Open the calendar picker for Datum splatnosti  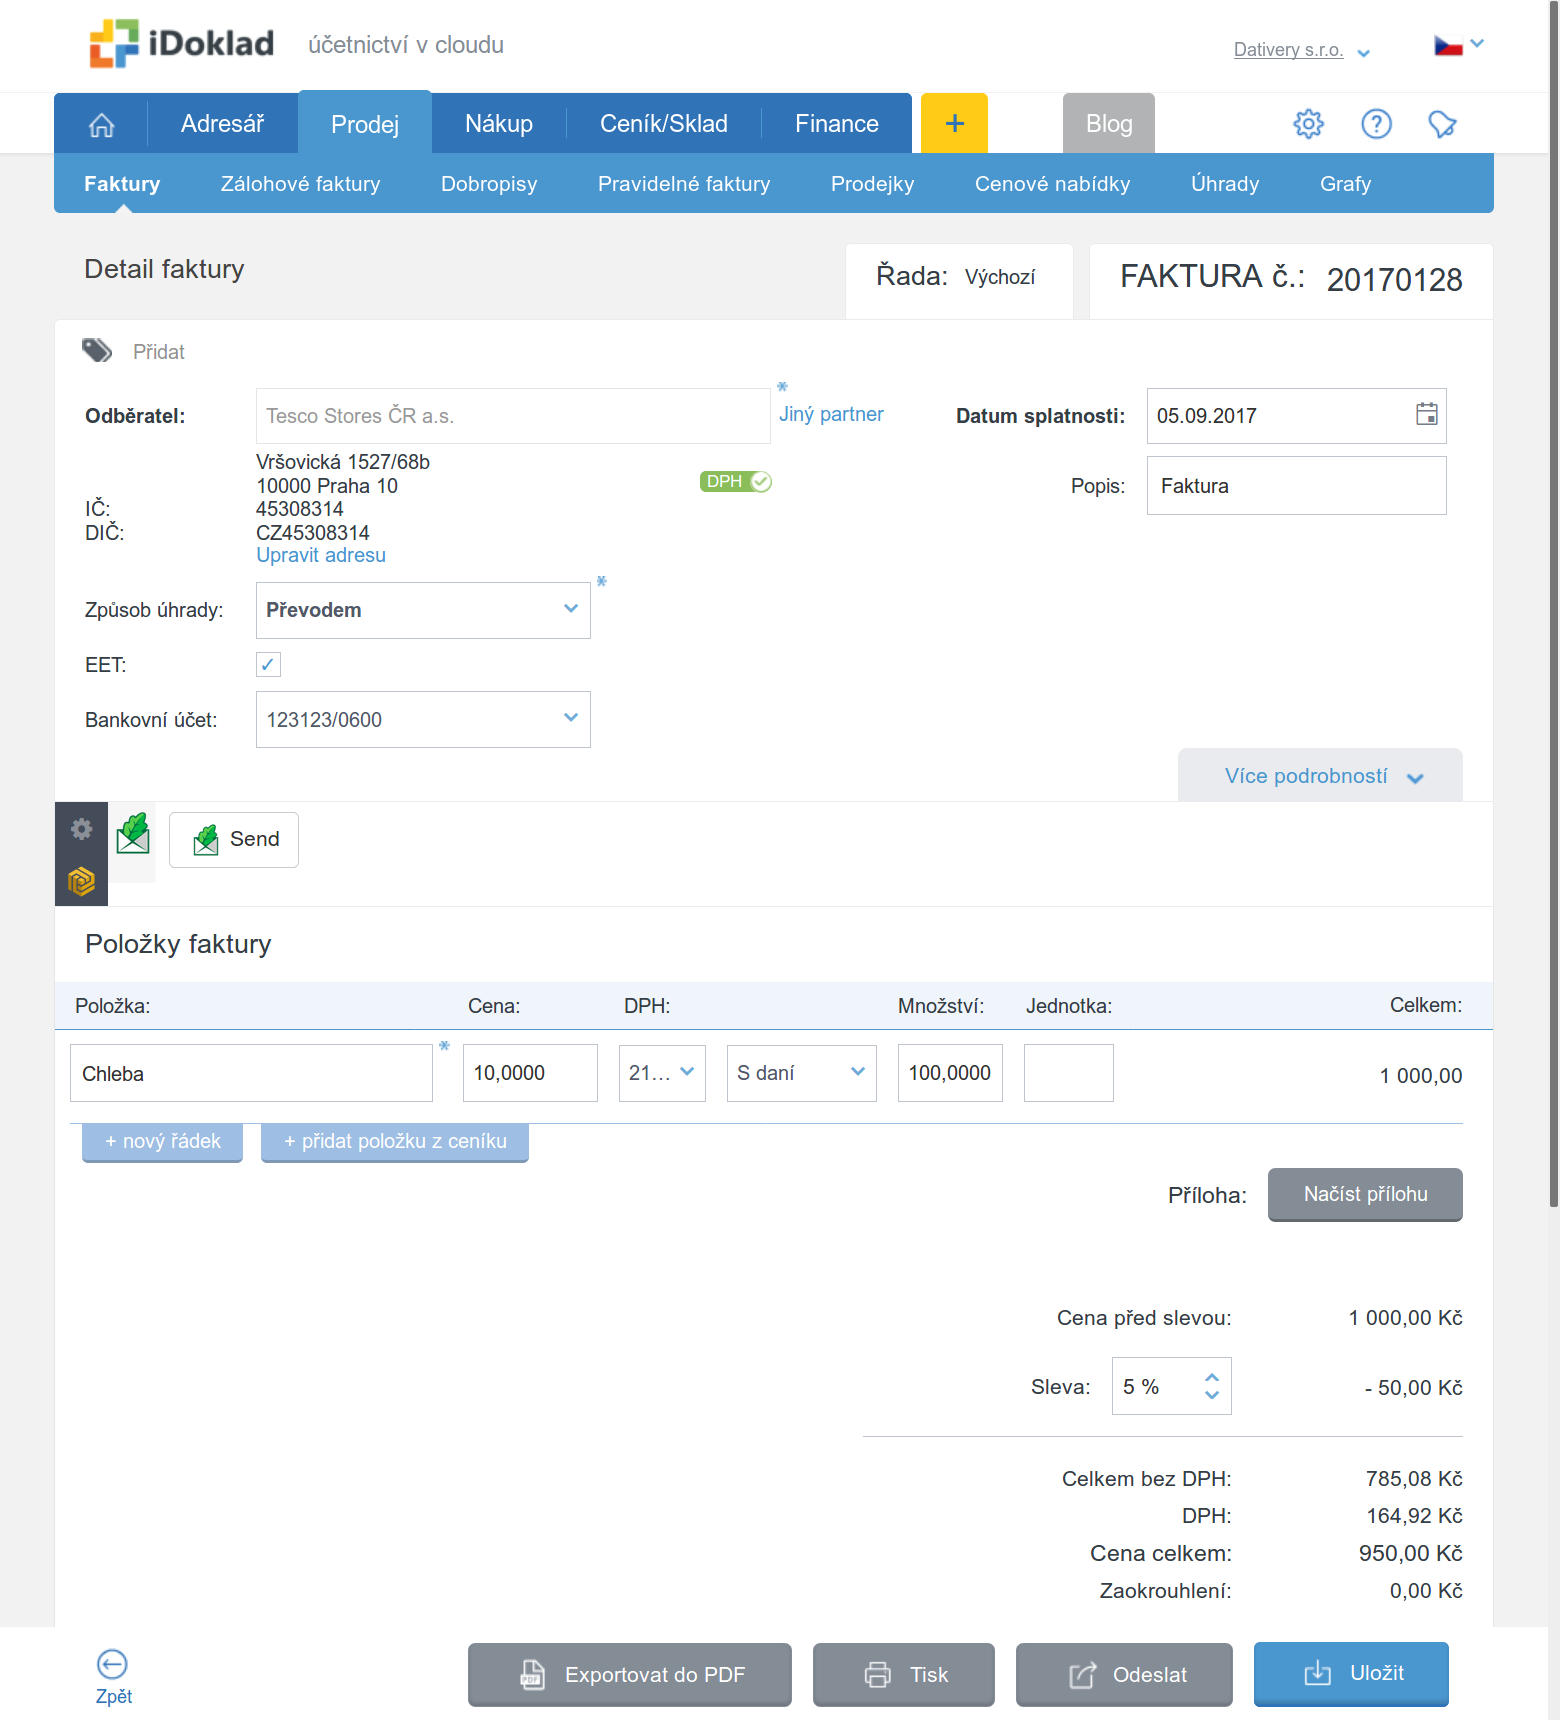coord(1426,415)
